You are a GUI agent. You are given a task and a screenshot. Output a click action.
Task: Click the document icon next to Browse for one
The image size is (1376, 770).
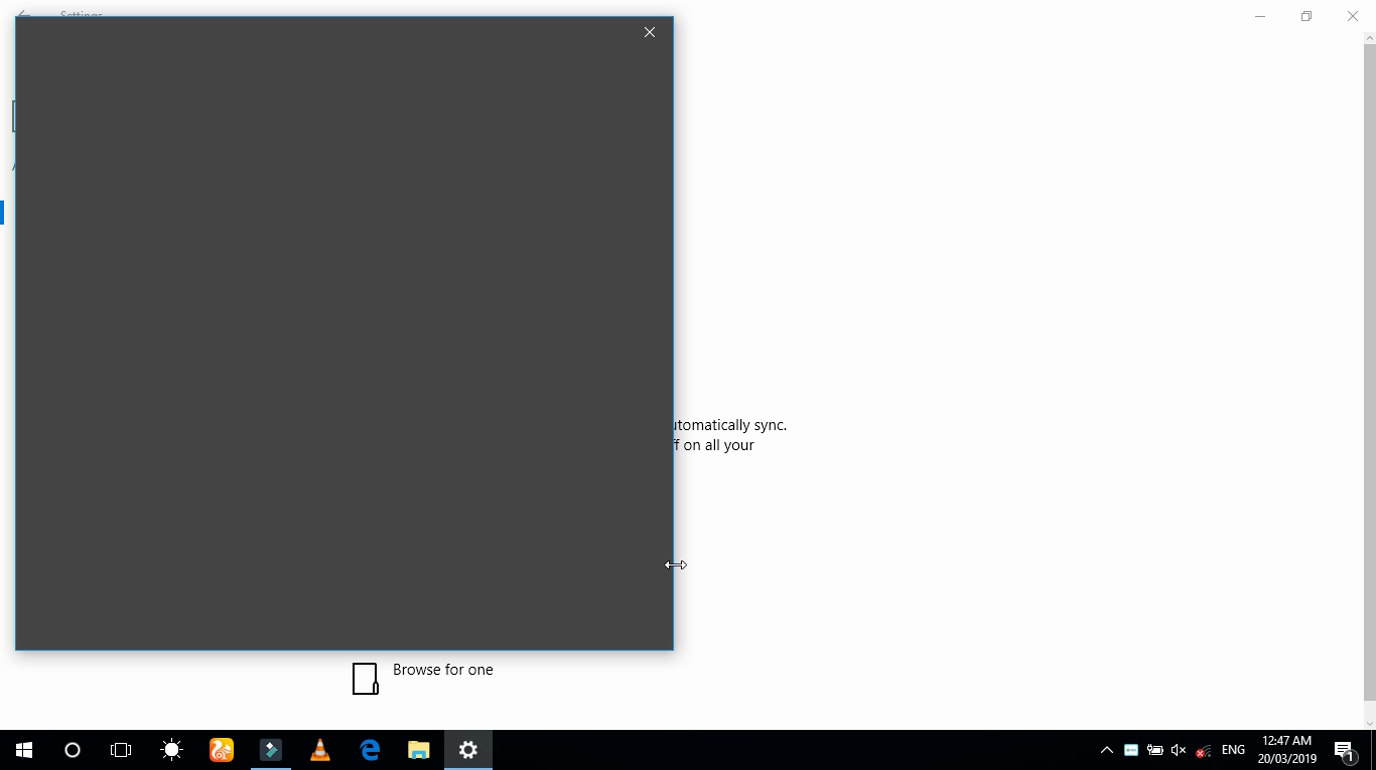point(364,678)
